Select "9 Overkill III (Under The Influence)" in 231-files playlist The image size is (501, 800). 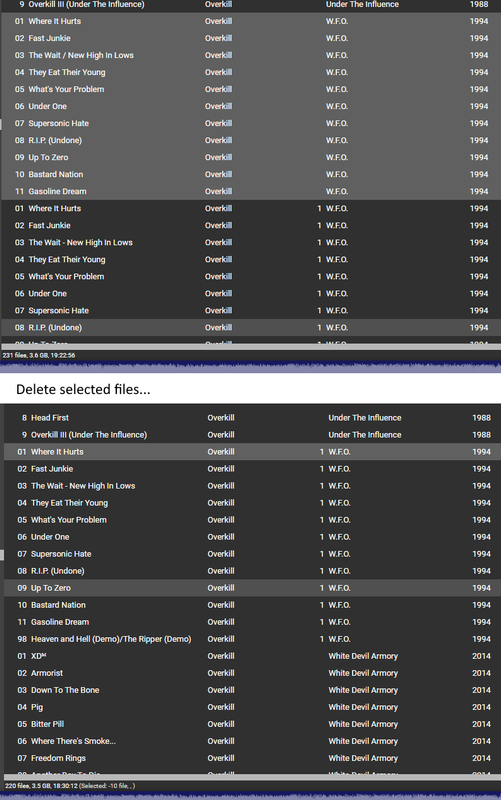click(250, 5)
